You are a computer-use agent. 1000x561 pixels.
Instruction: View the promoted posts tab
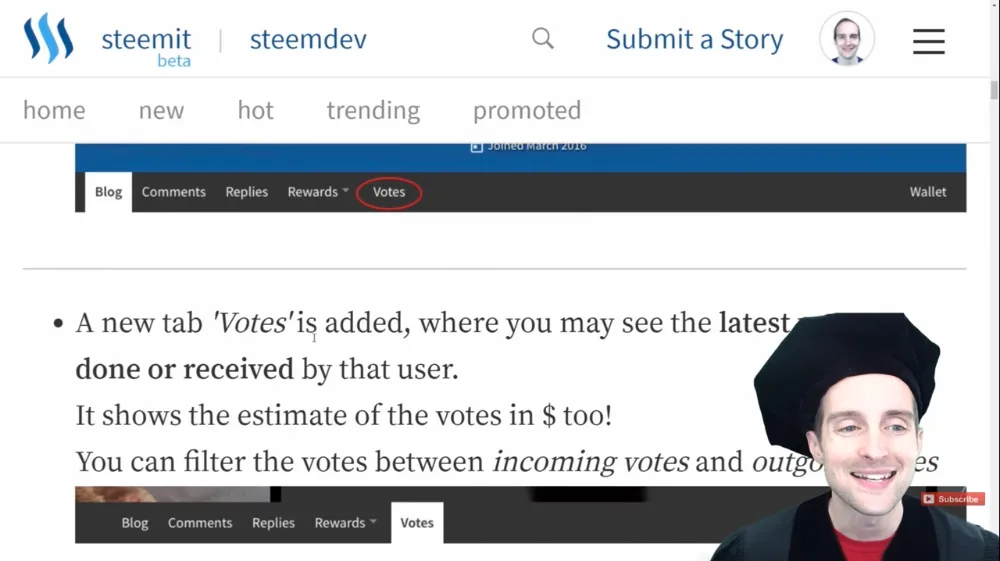[x=527, y=110]
